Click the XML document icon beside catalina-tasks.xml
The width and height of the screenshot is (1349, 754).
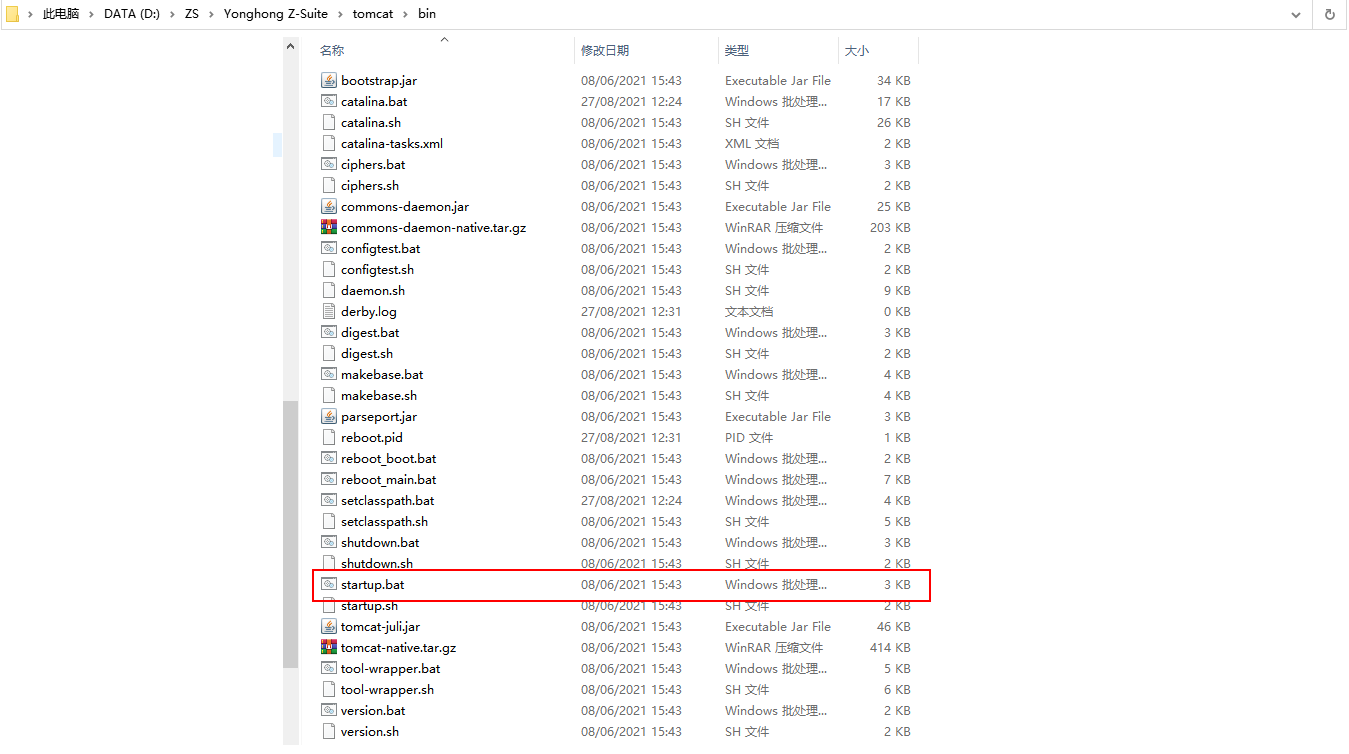point(329,143)
